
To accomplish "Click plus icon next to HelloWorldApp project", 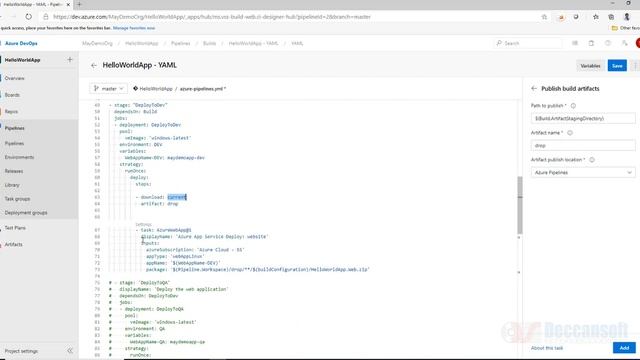I will (x=70, y=60).
